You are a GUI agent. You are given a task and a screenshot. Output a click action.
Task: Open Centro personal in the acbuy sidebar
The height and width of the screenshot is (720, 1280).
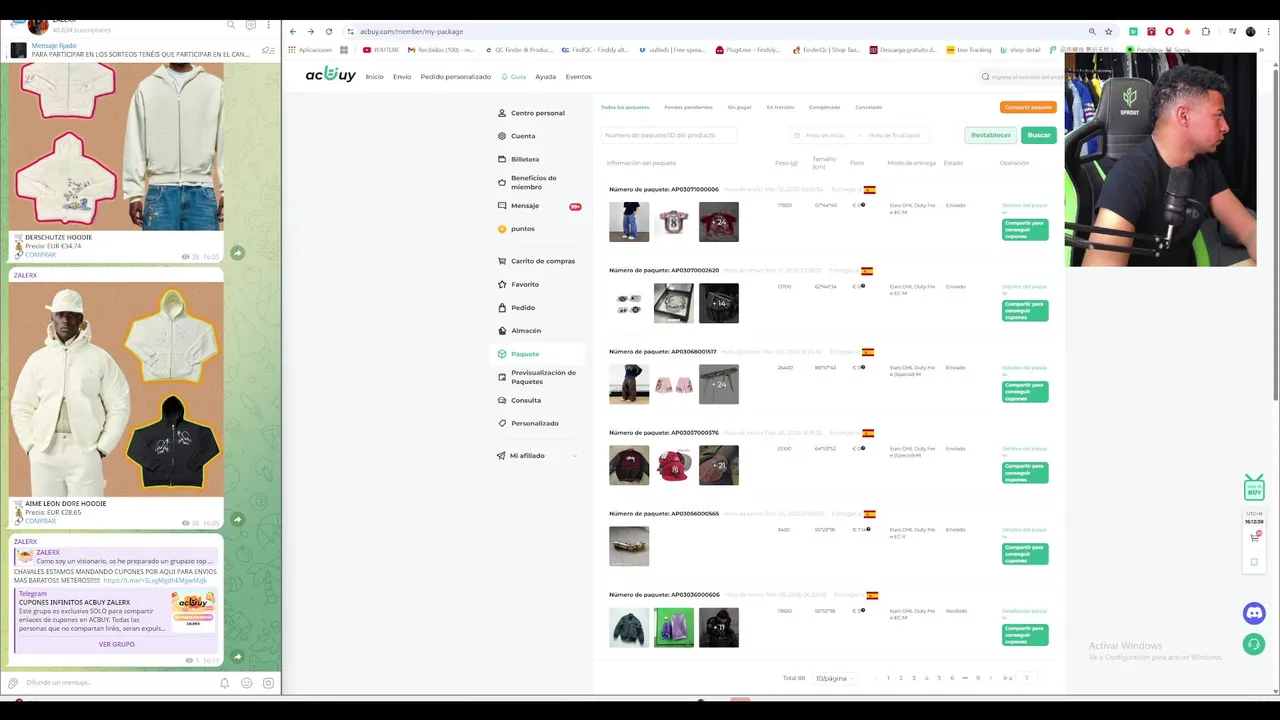click(537, 113)
